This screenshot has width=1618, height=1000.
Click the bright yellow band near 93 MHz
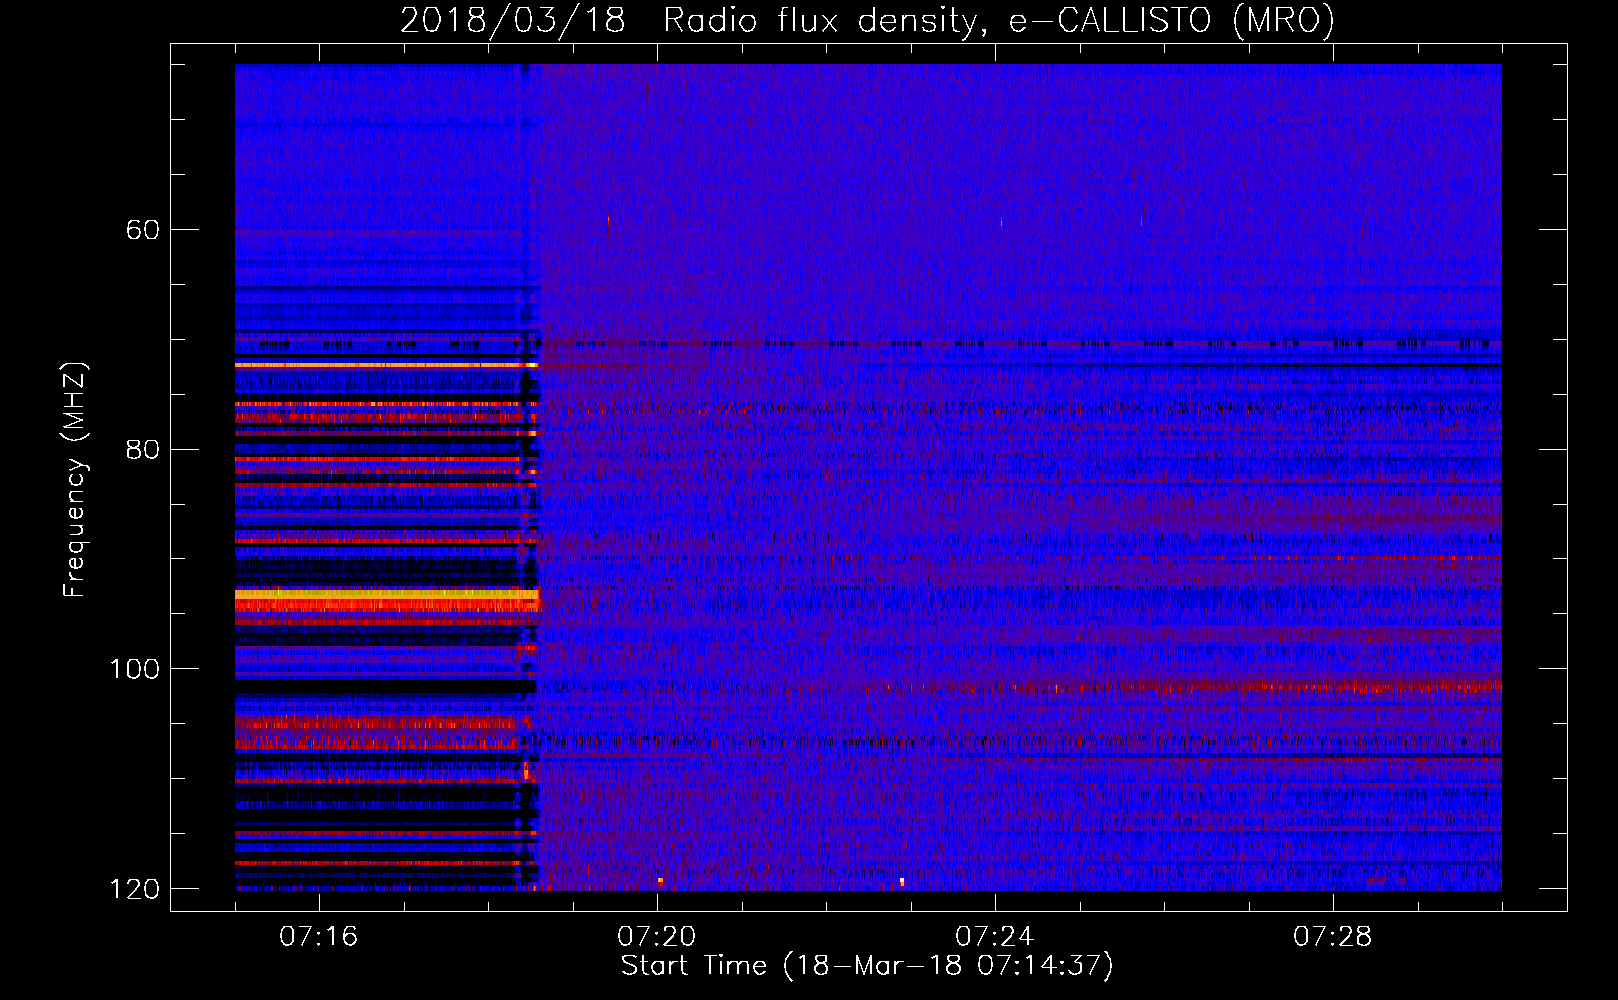(386, 595)
